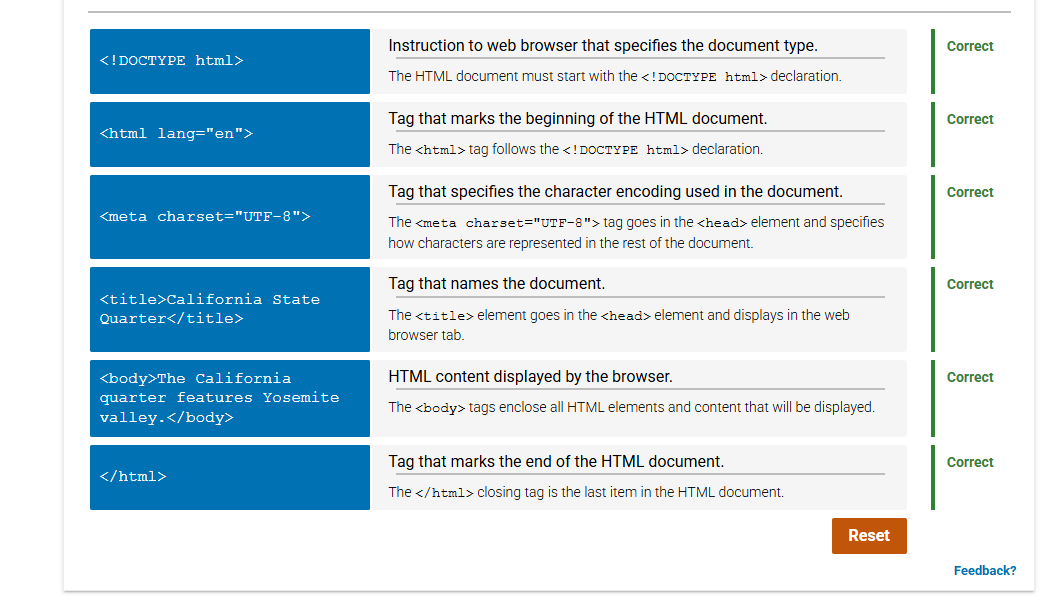The width and height of the screenshot is (1058, 600).
Task: Select the <html lang="en"> blue block
Action: [229, 134]
